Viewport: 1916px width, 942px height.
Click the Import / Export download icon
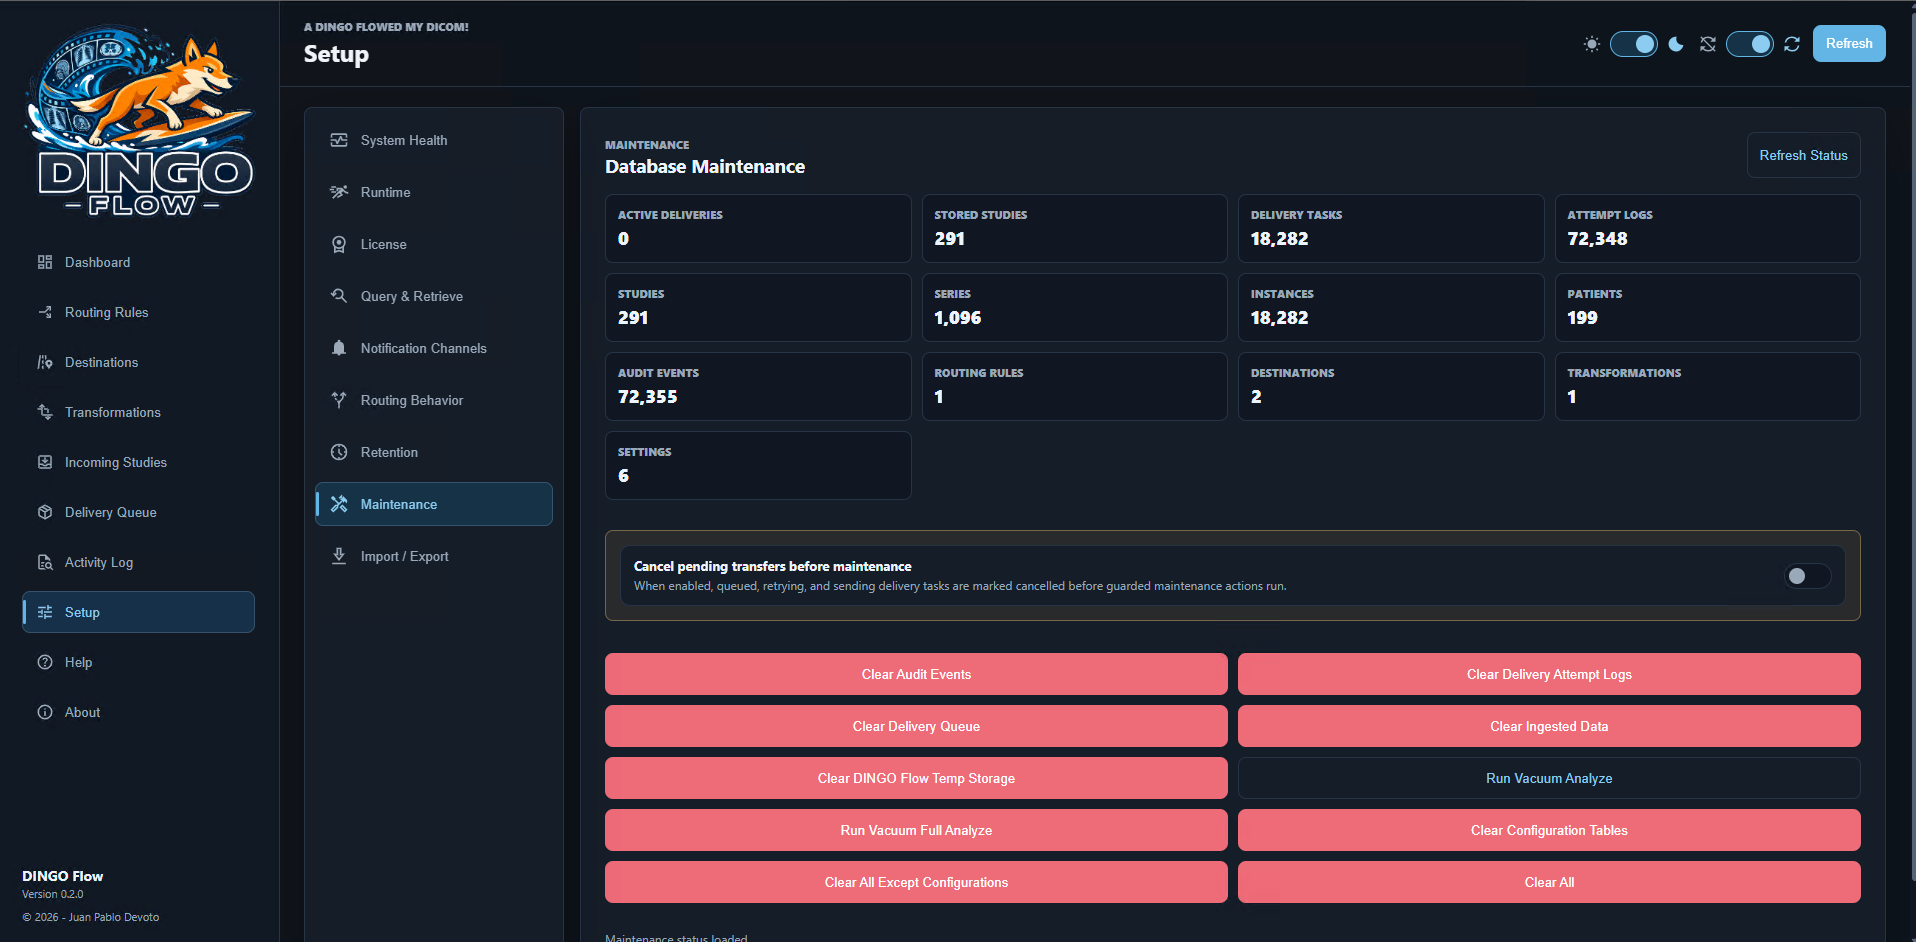pyautogui.click(x=339, y=556)
